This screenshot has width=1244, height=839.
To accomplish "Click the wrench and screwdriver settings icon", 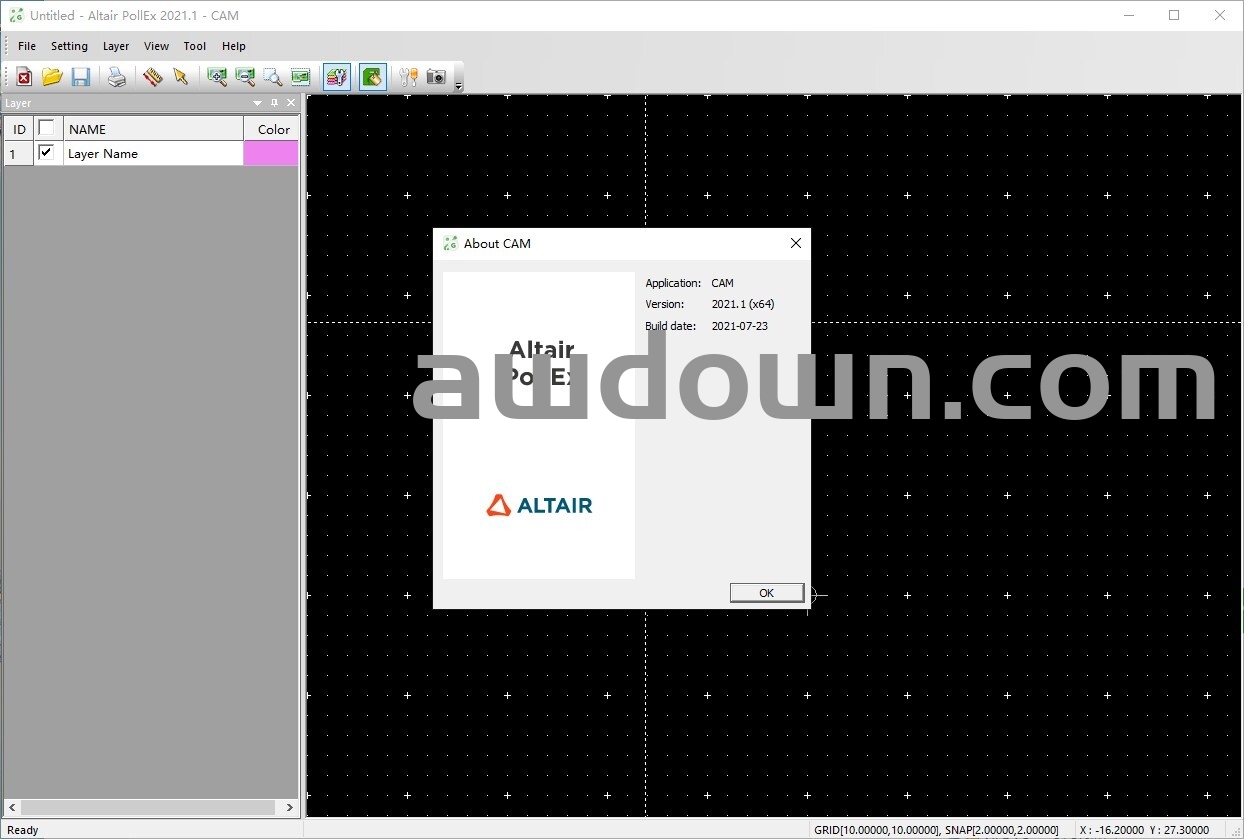I will tap(408, 77).
